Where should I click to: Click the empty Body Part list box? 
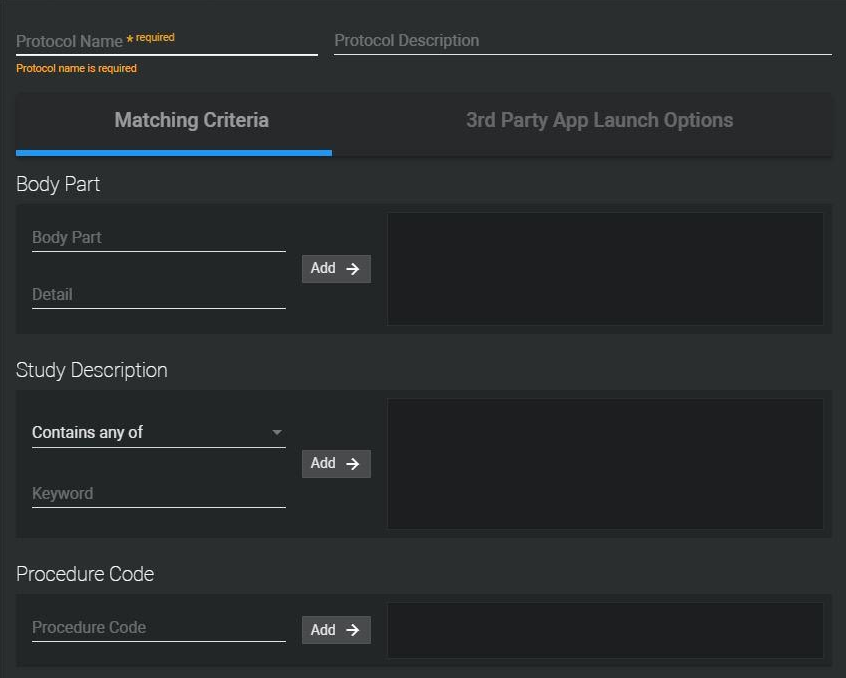(605, 268)
